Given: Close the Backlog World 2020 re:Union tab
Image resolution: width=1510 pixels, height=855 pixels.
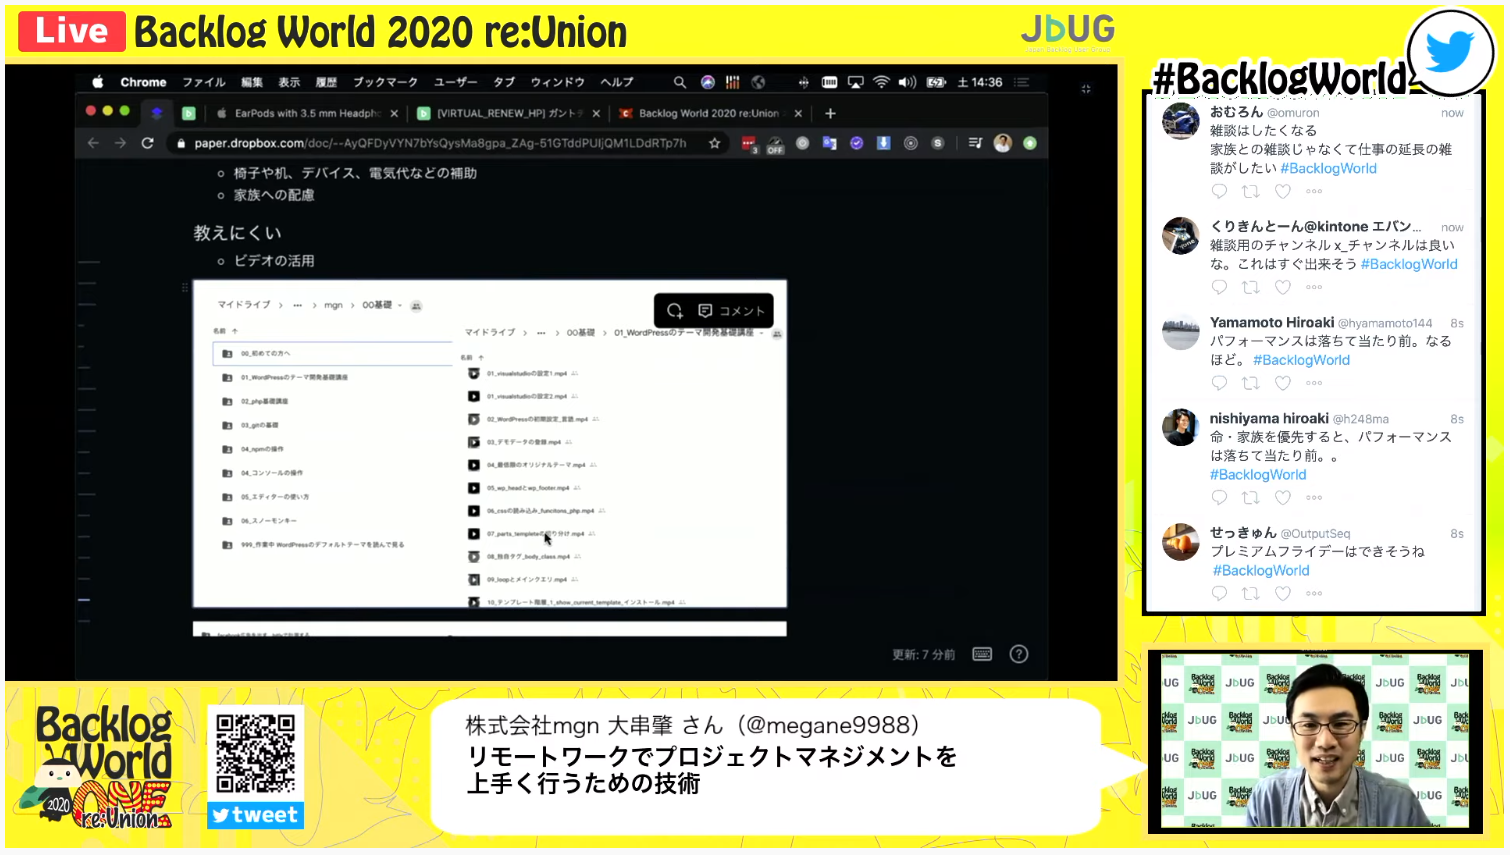Looking at the screenshot, I should pos(798,113).
